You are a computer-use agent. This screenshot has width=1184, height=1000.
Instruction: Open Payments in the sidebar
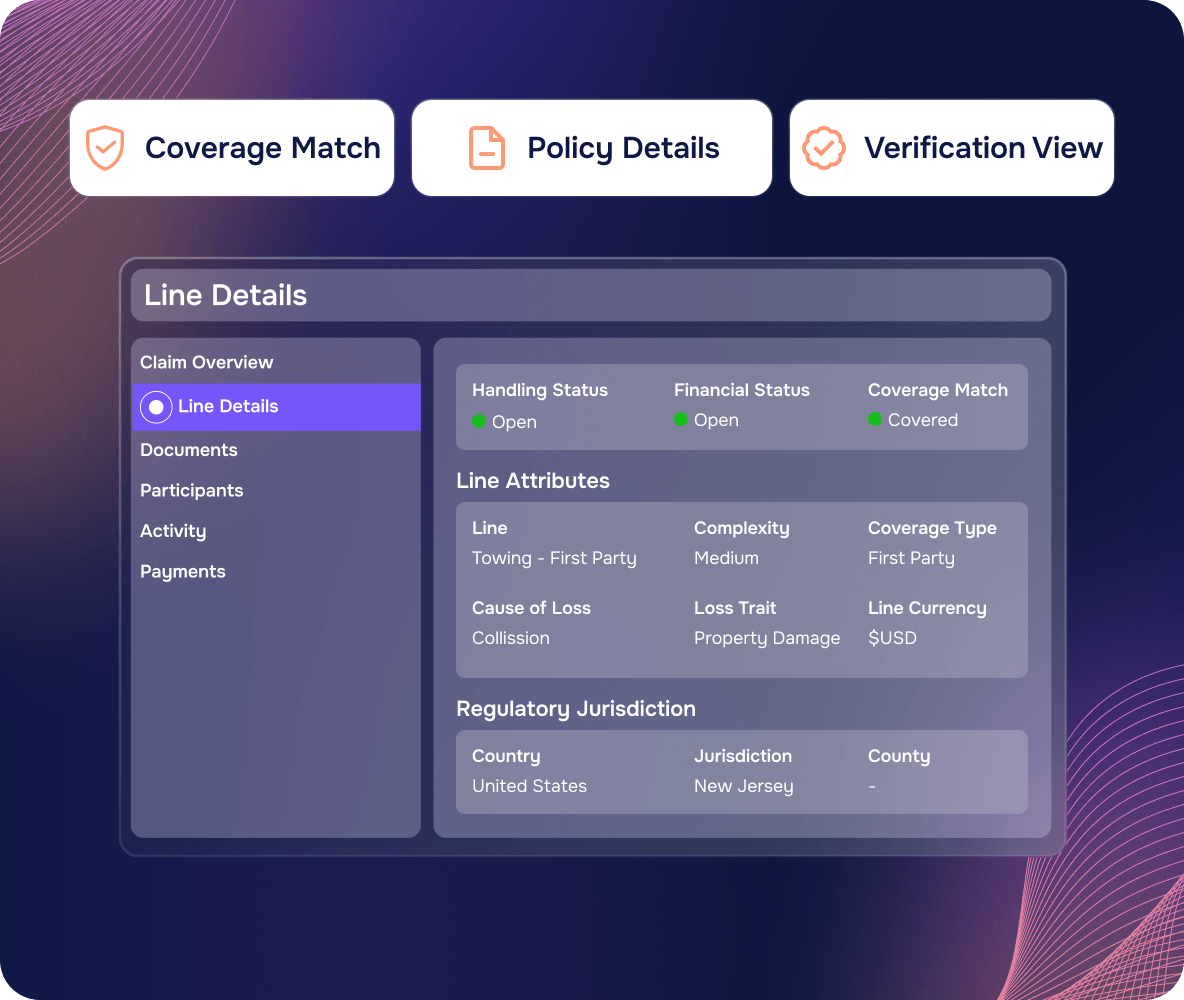(x=183, y=573)
